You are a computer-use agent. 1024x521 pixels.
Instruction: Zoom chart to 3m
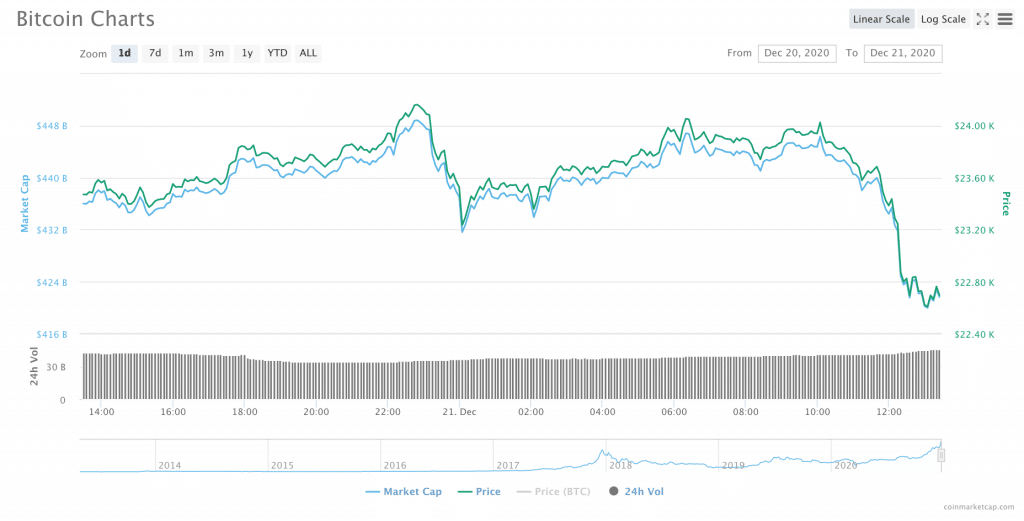[216, 53]
